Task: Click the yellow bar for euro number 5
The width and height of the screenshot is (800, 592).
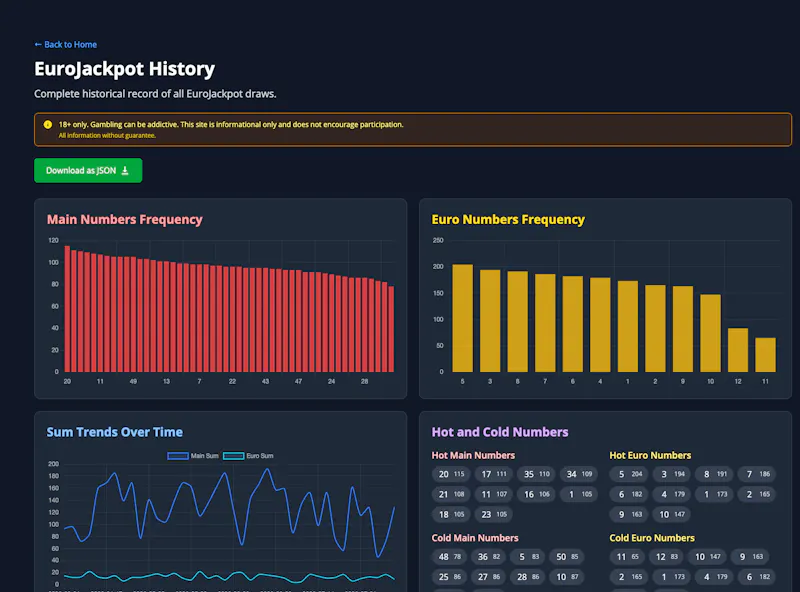Action: click(x=462, y=318)
